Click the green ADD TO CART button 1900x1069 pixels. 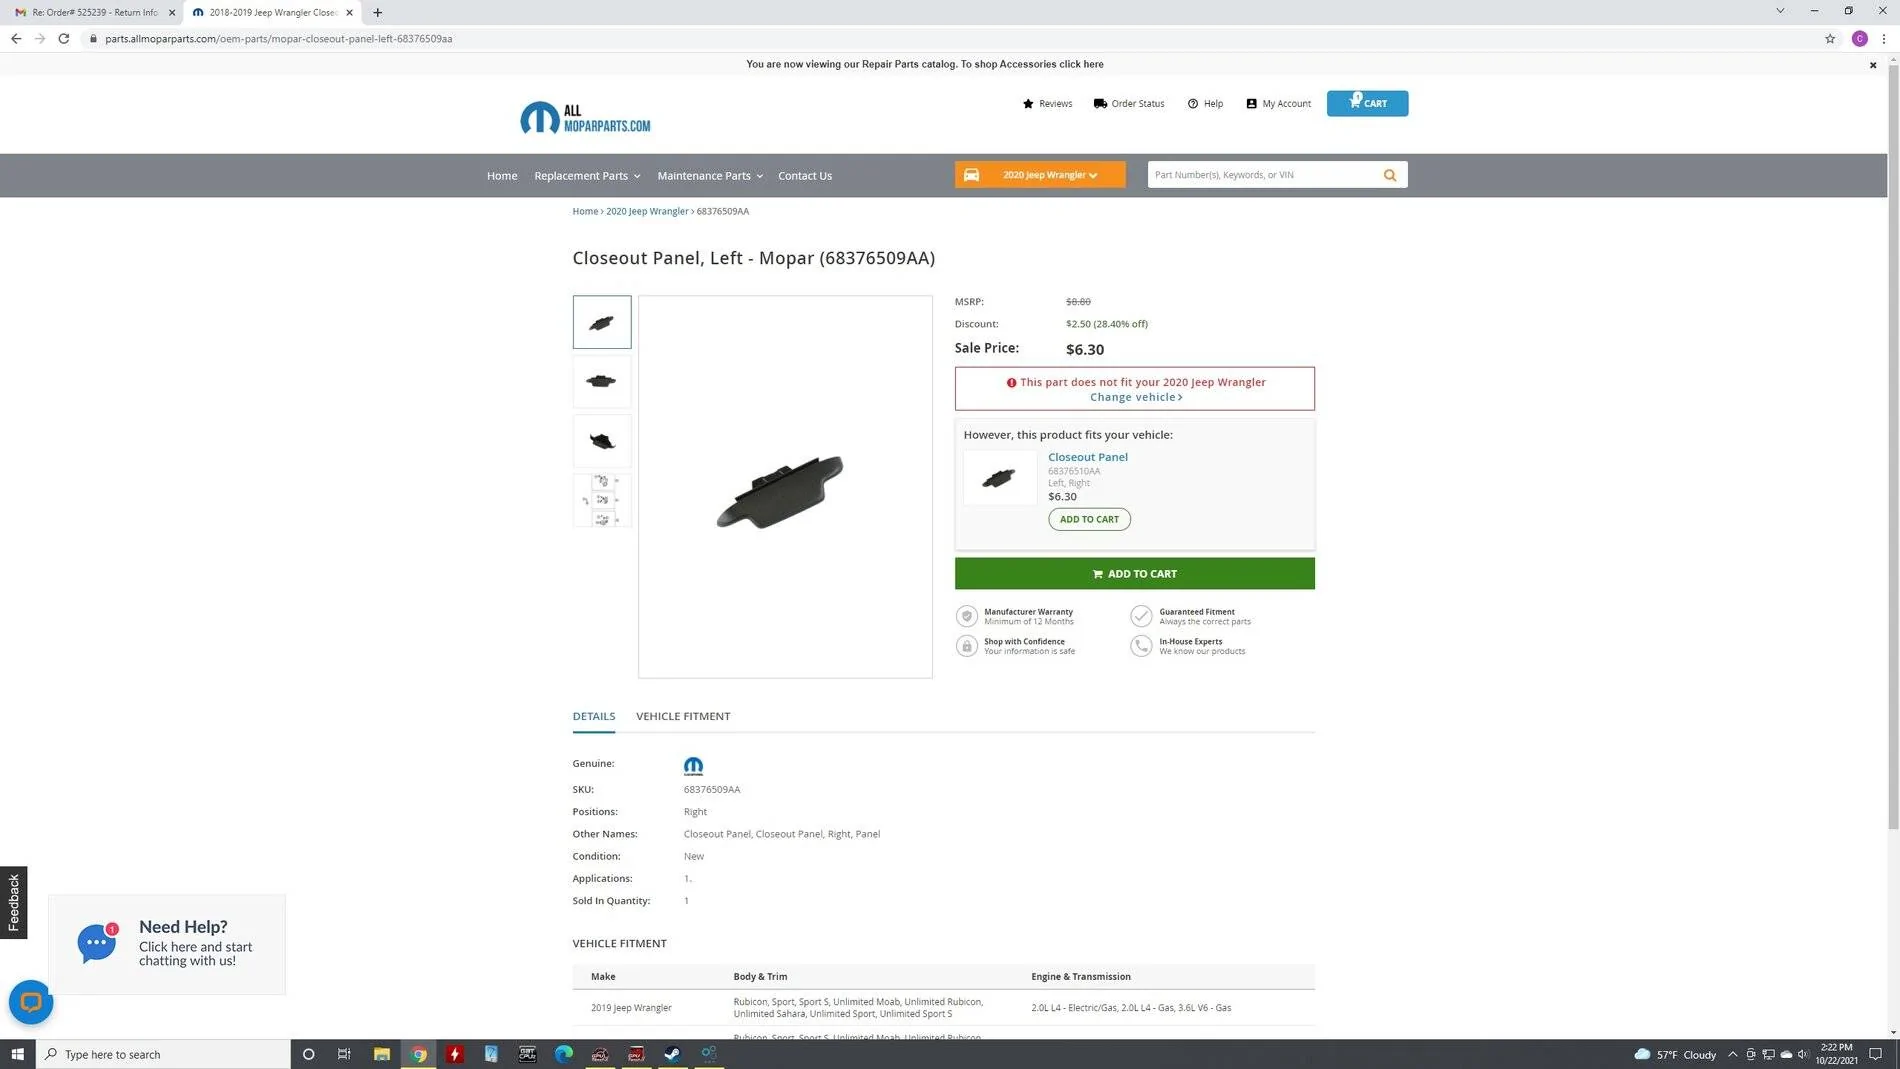pyautogui.click(x=1134, y=573)
